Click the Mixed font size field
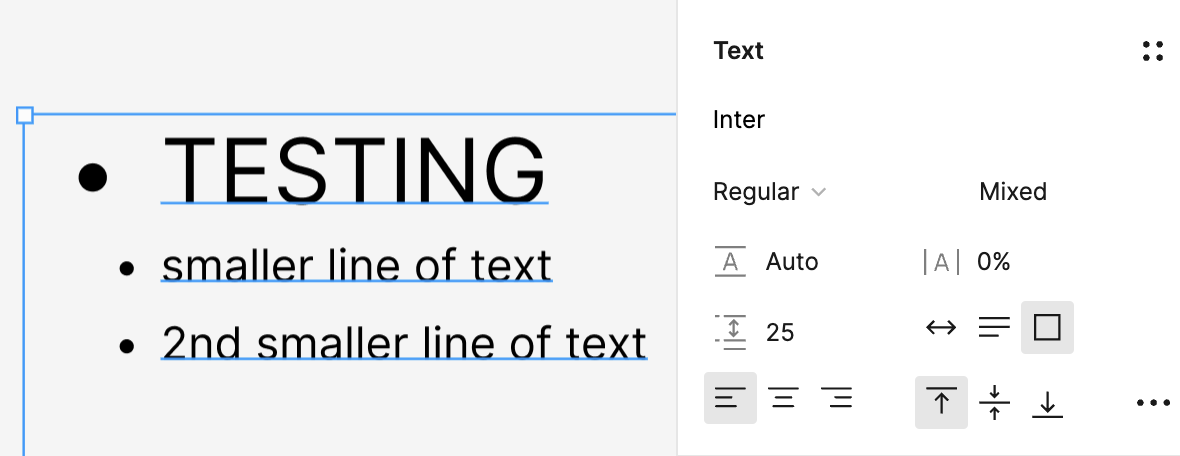Image resolution: width=1180 pixels, height=456 pixels. coord(1013,192)
